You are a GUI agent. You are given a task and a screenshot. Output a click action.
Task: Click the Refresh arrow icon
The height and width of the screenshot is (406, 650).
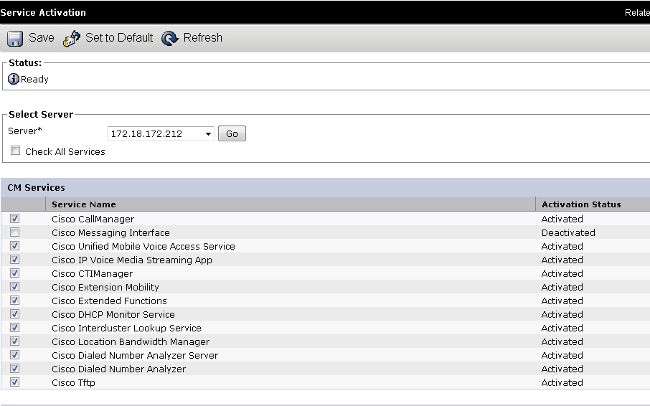(170, 39)
